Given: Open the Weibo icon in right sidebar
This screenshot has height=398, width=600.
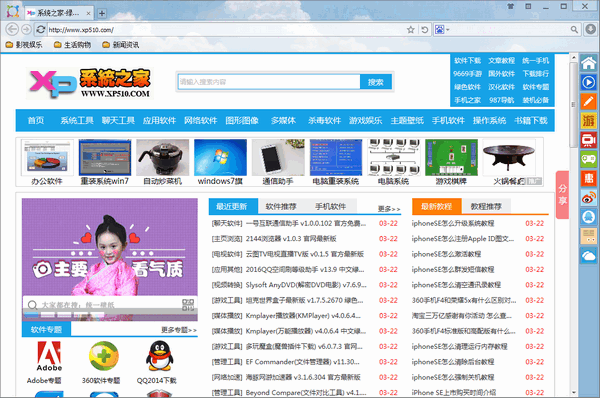Looking at the screenshot, I should [x=589, y=197].
